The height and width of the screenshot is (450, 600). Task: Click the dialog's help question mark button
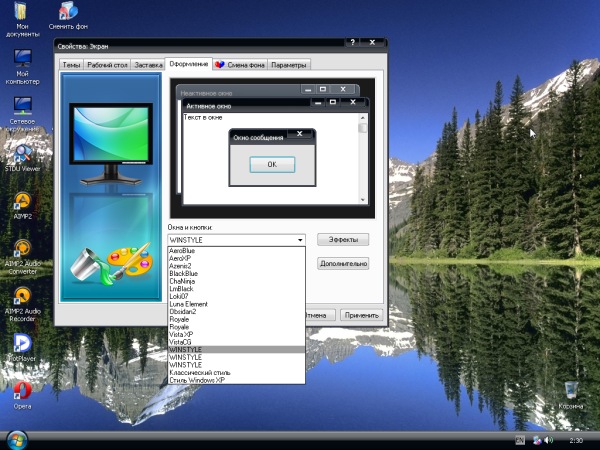coord(352,42)
